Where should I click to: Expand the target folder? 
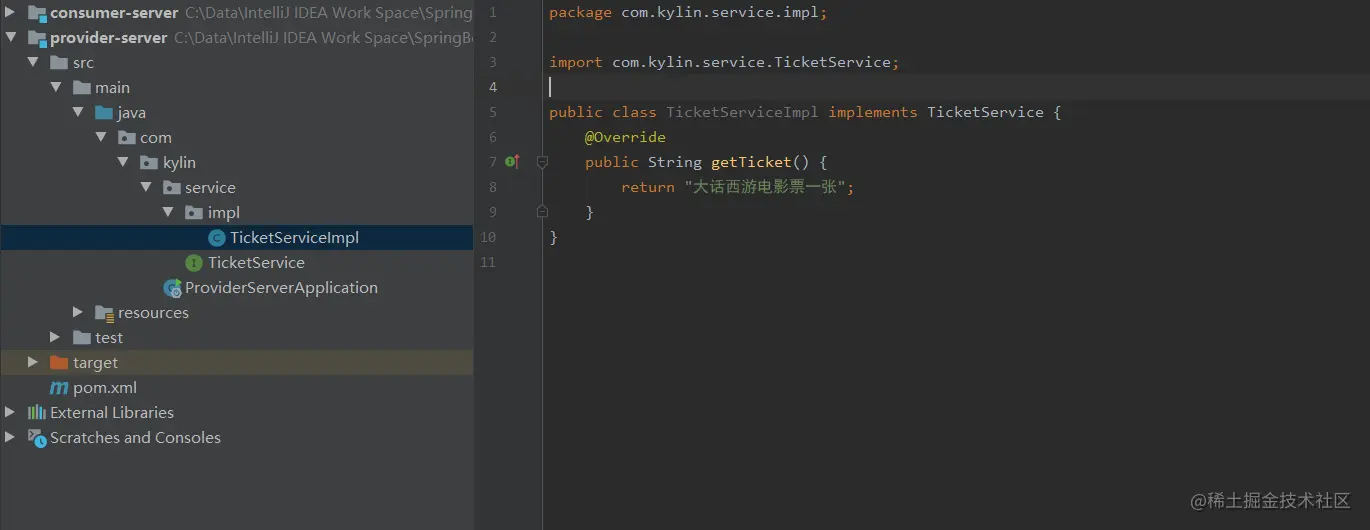point(33,363)
